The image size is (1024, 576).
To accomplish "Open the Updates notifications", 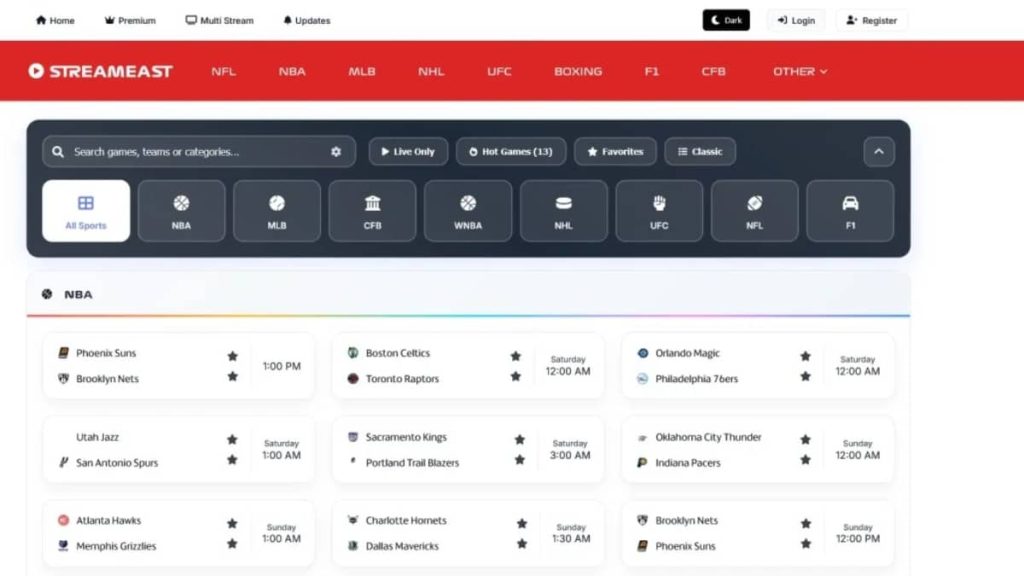I will [x=306, y=20].
